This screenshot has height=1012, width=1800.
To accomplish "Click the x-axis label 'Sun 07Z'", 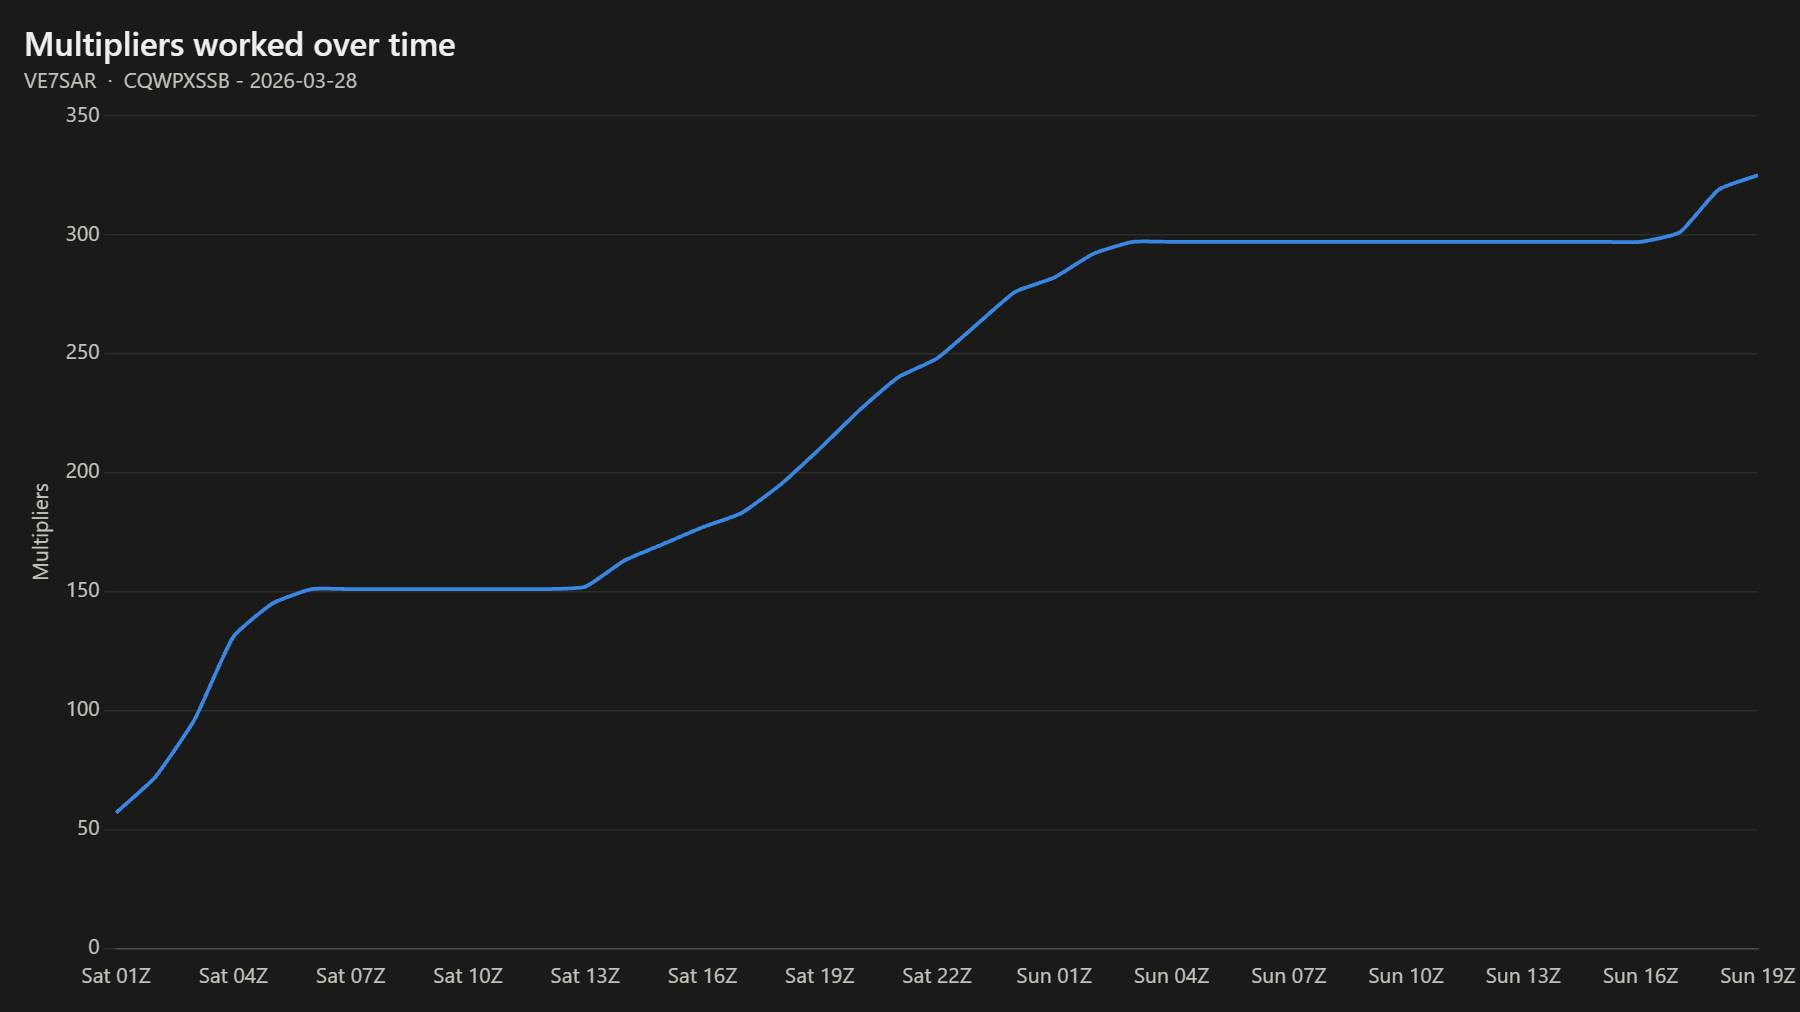I will [1289, 976].
